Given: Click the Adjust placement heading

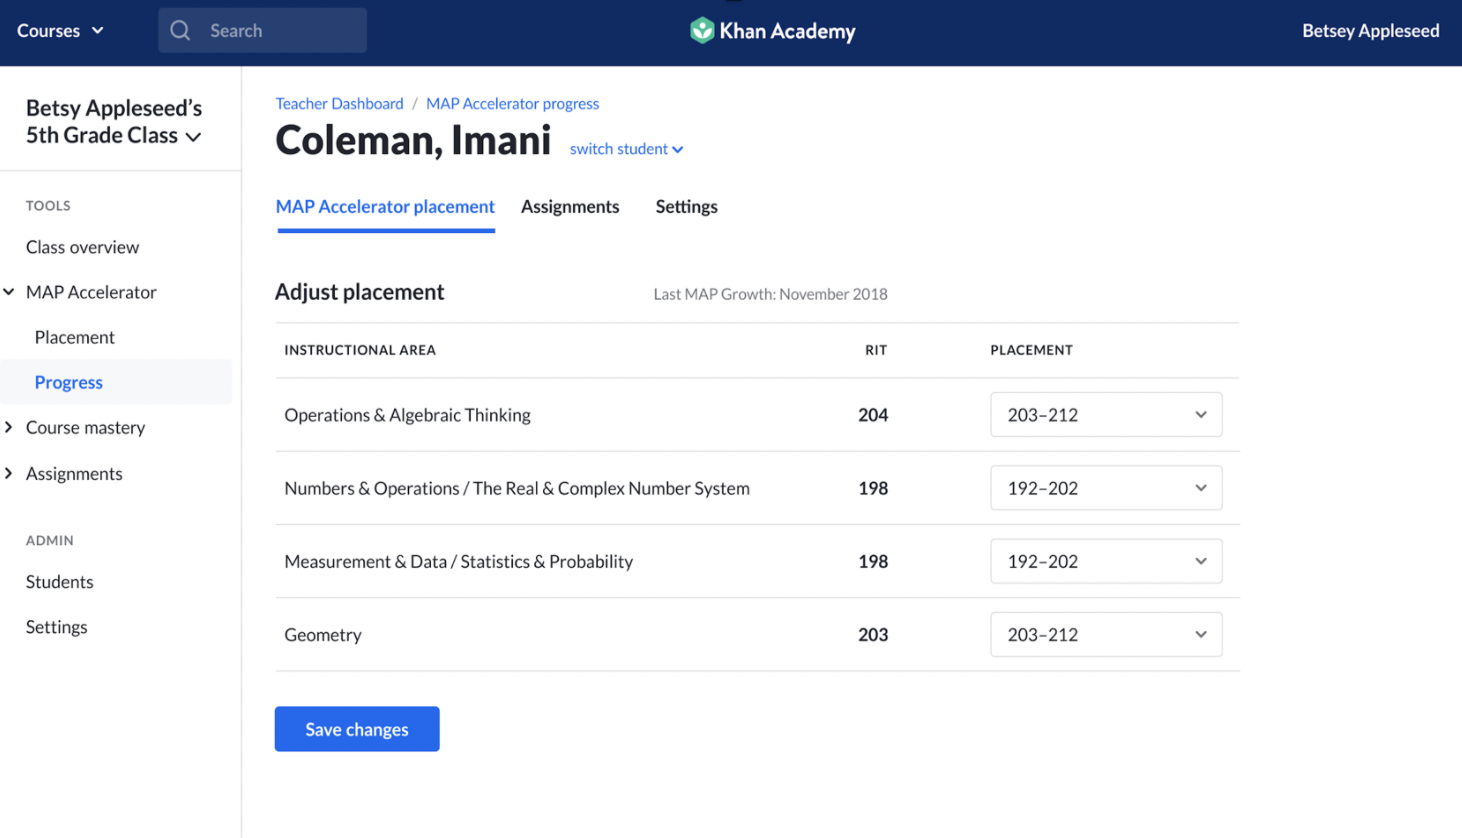Looking at the screenshot, I should [359, 292].
